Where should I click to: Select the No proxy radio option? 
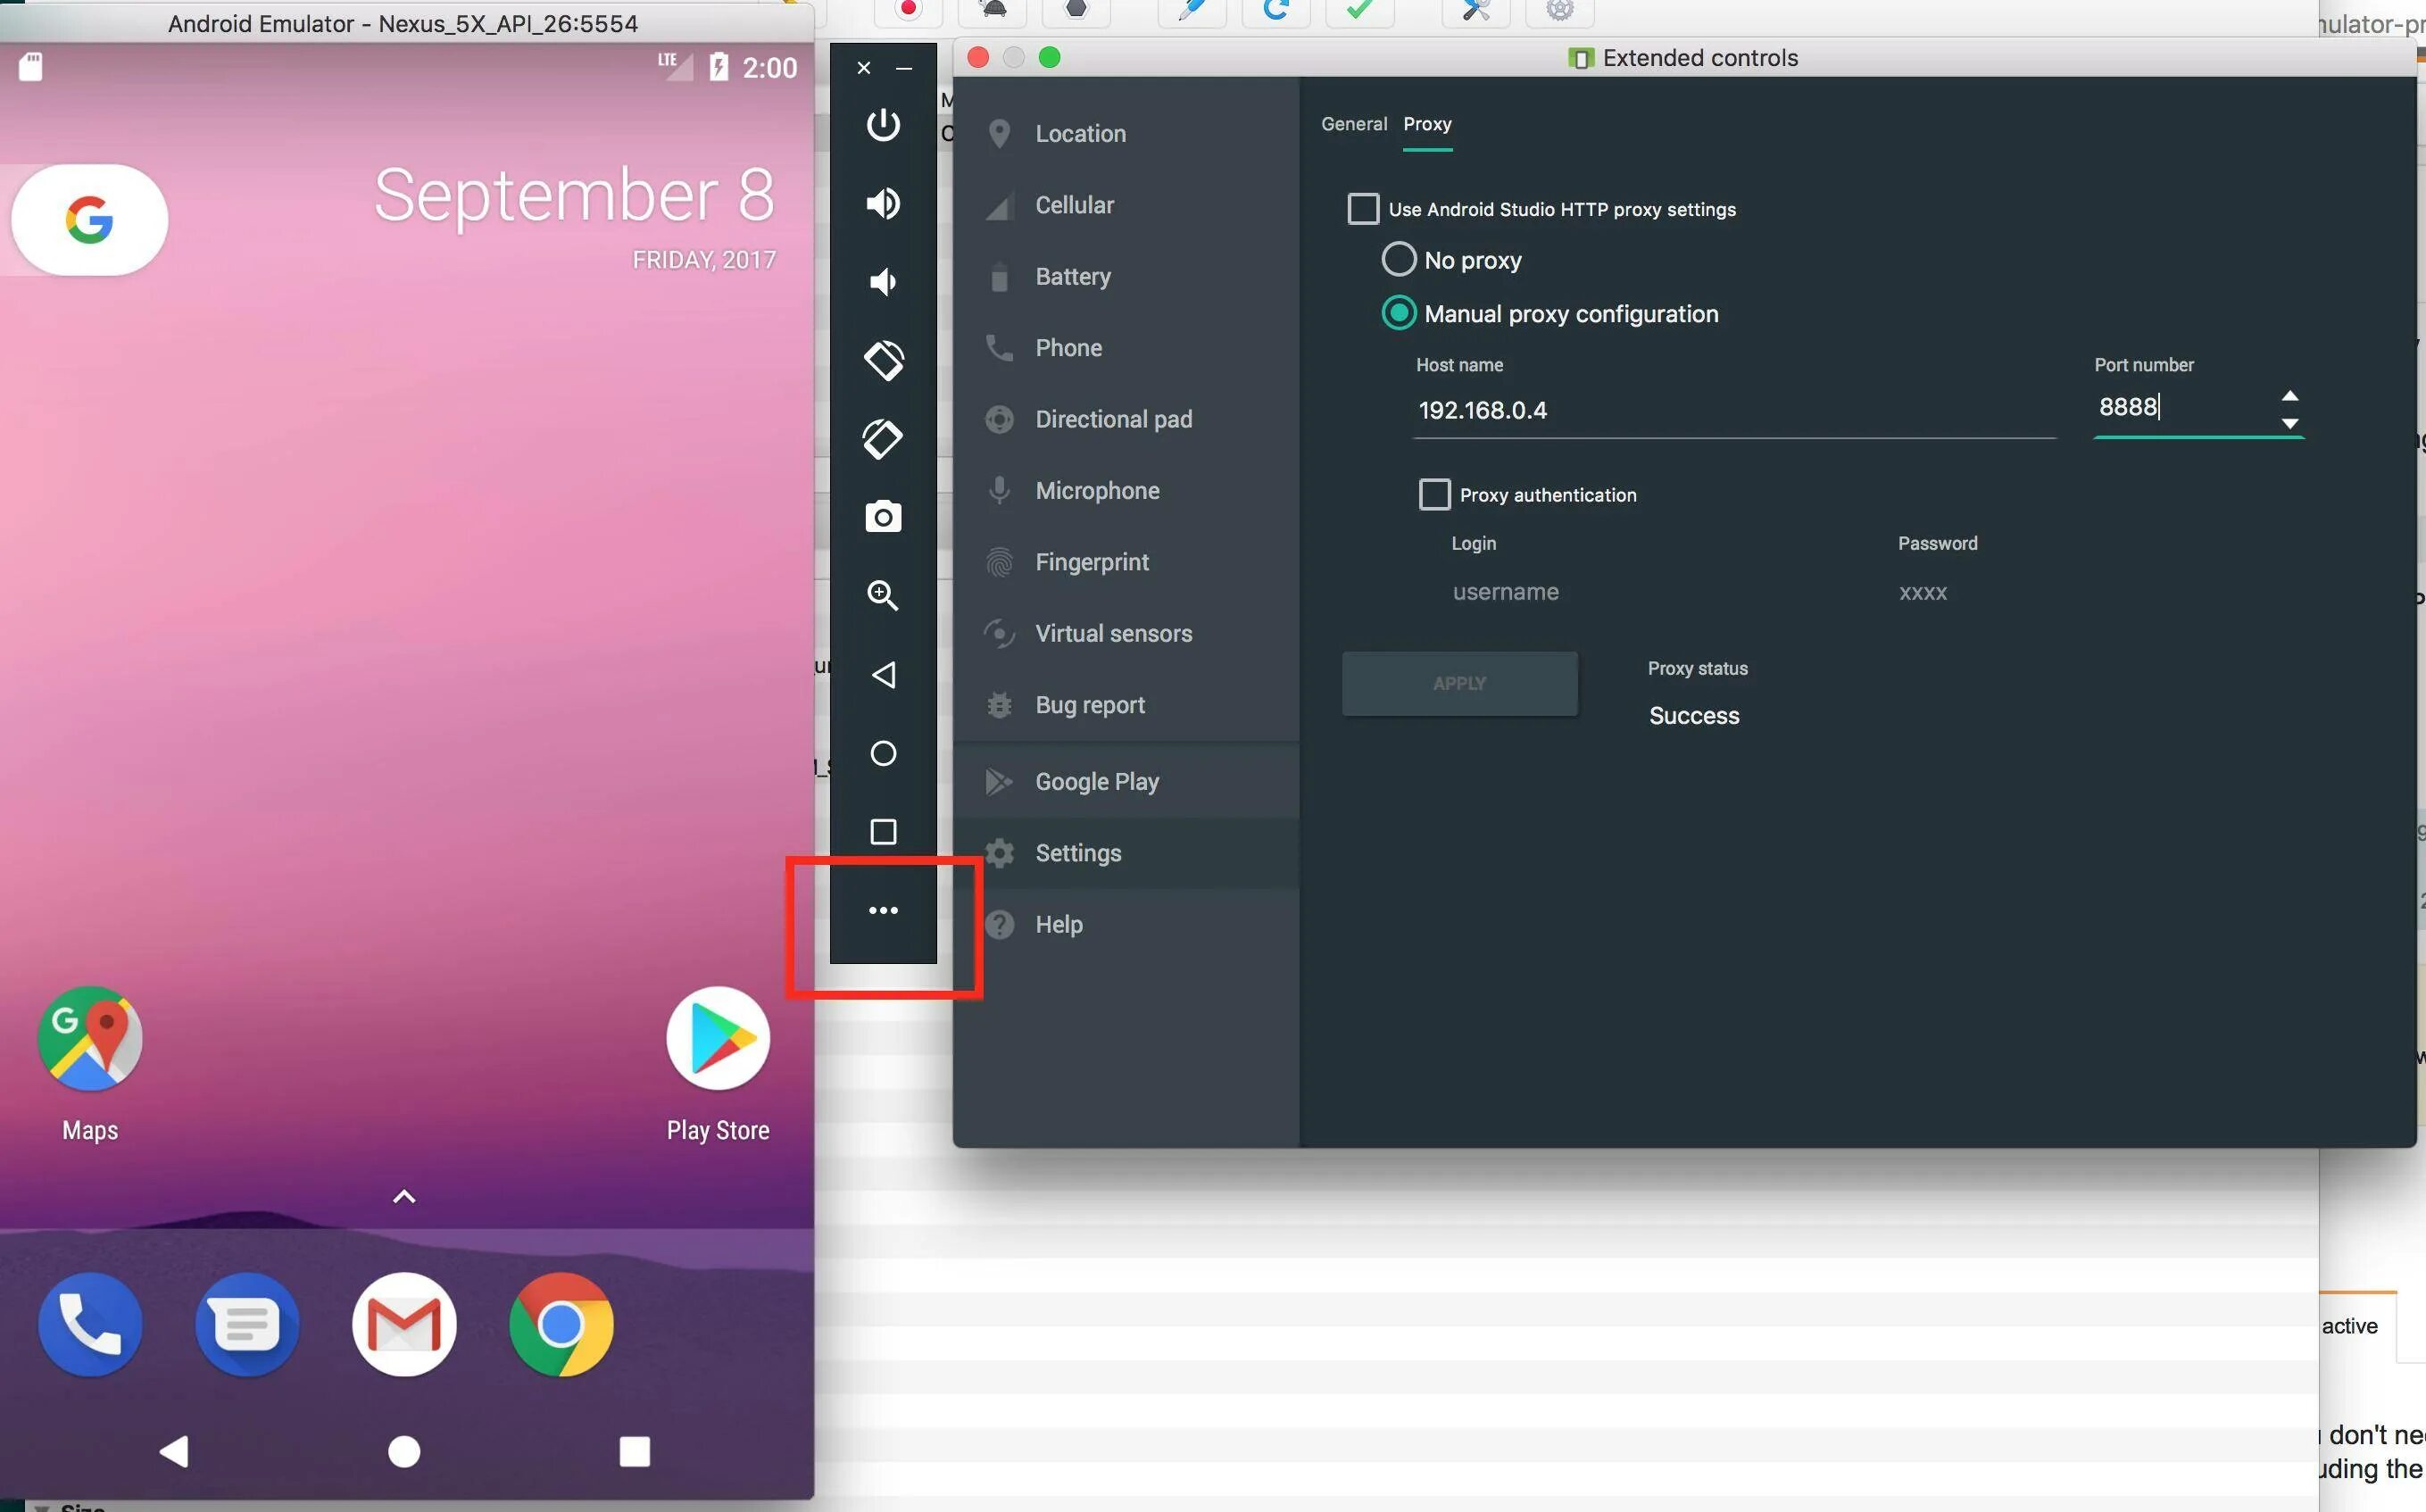1398,260
